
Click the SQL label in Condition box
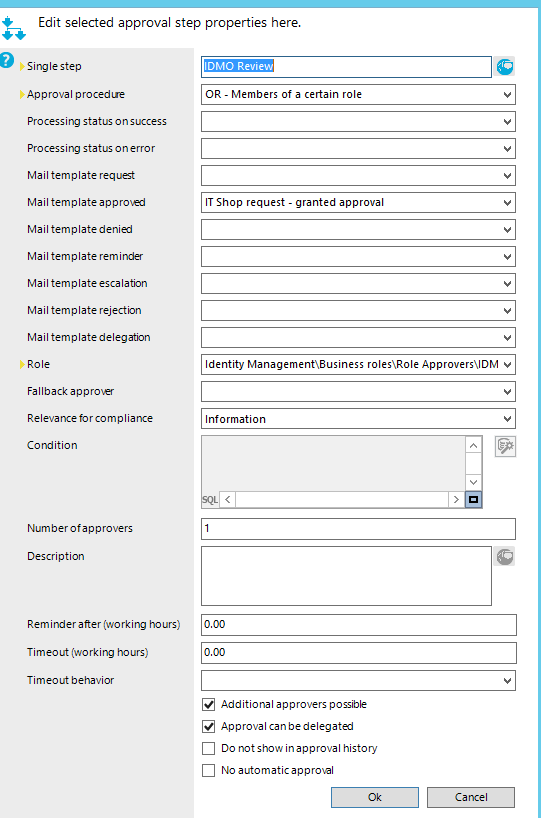coord(210,500)
